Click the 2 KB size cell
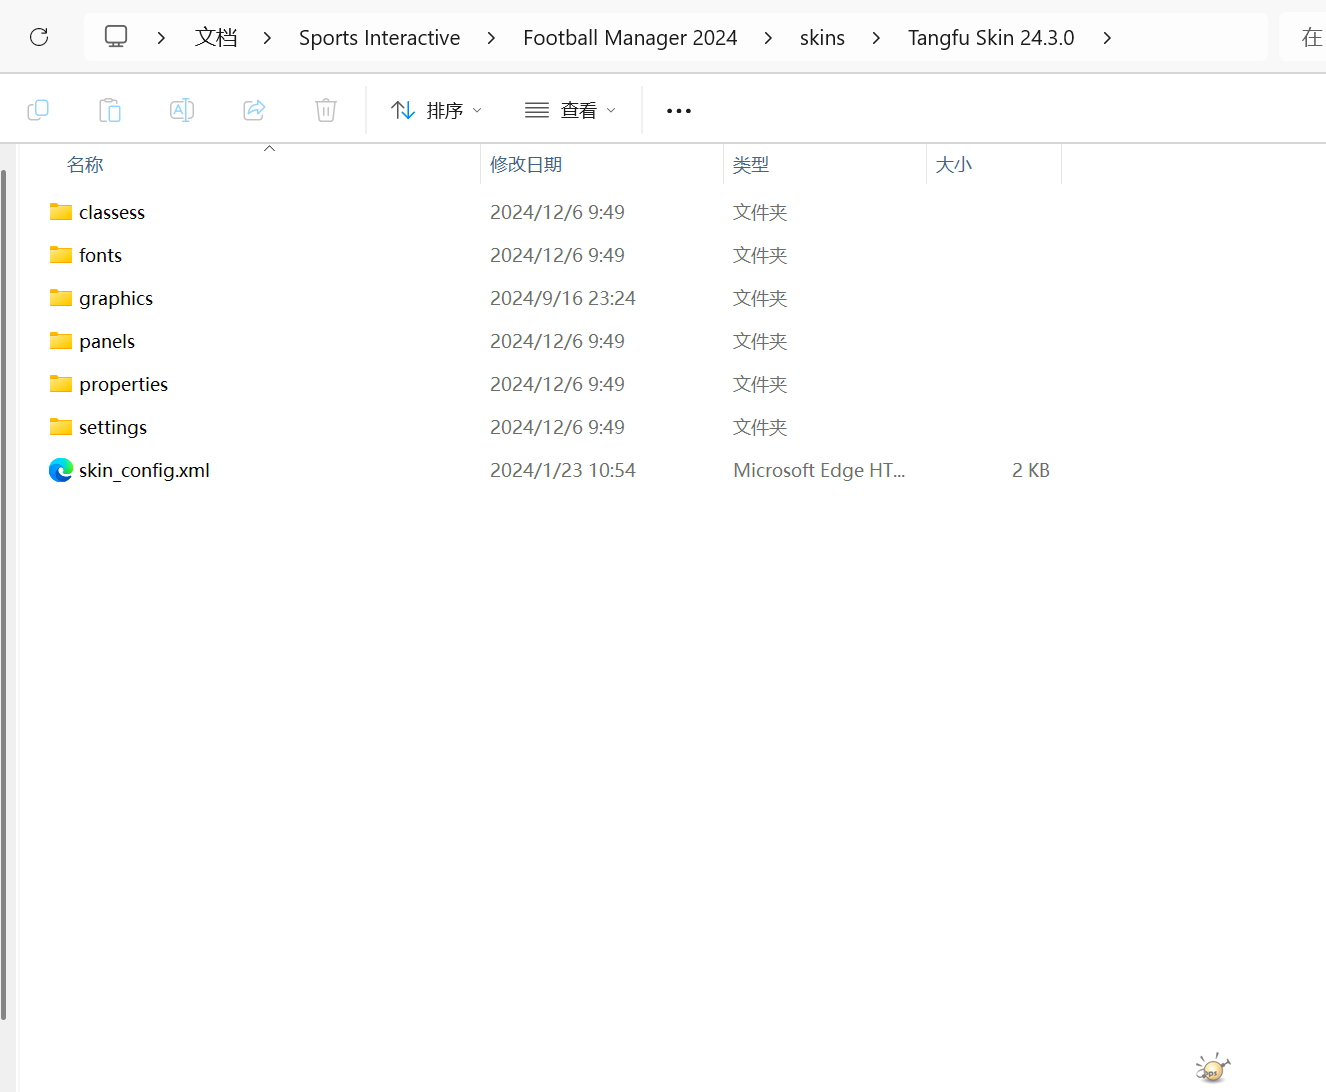This screenshot has width=1326, height=1092. coord(1031,470)
